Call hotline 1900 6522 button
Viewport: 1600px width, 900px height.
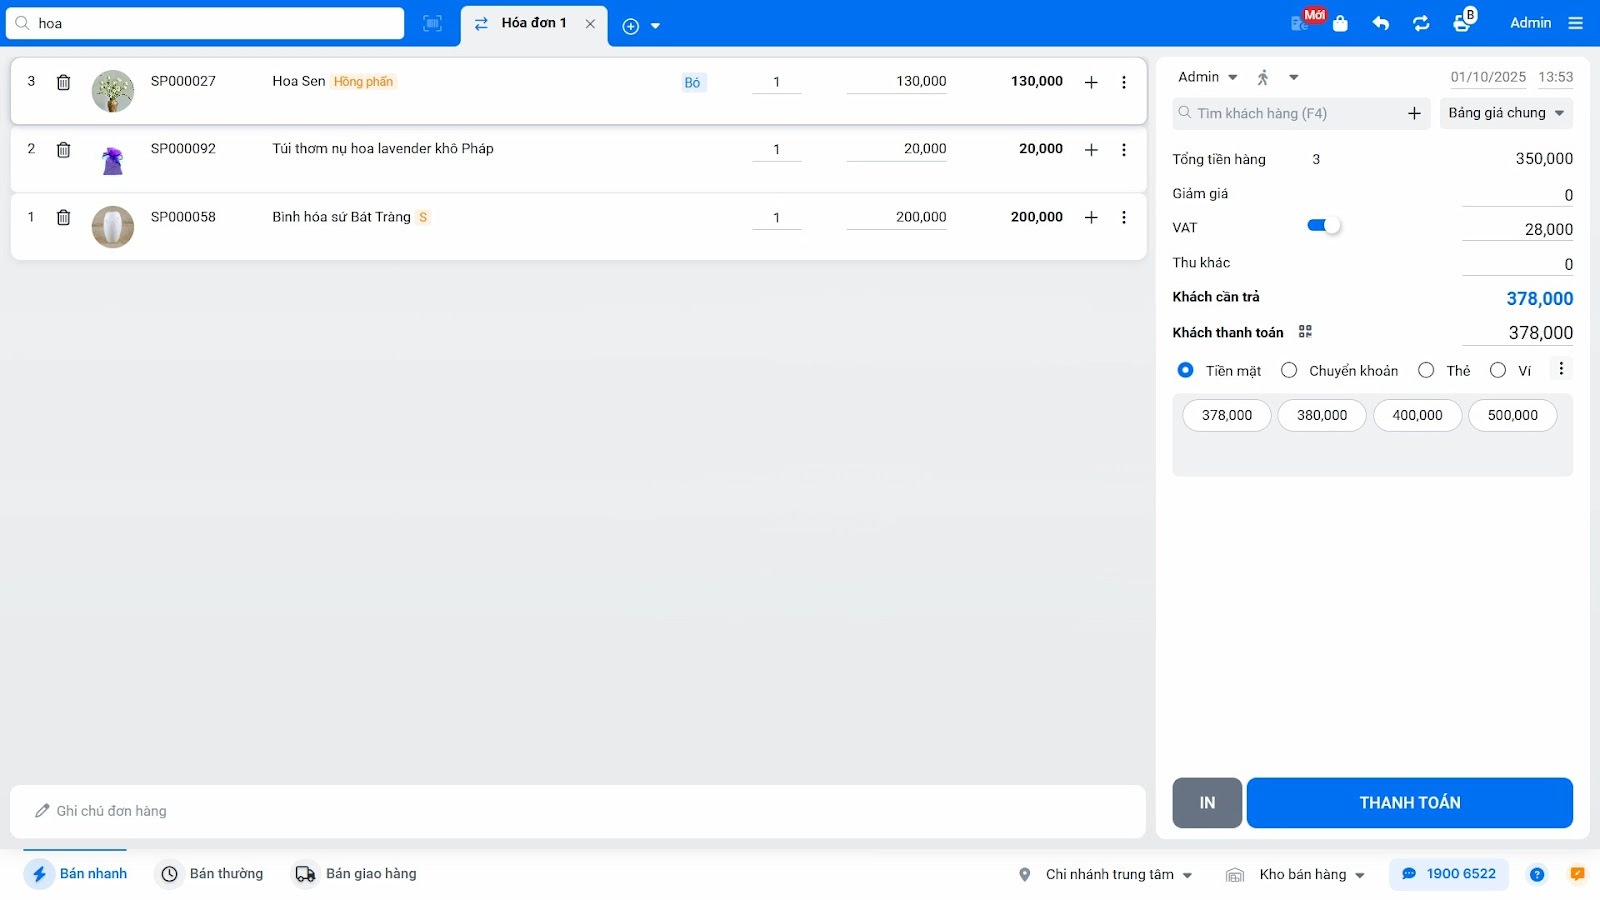1449,874
